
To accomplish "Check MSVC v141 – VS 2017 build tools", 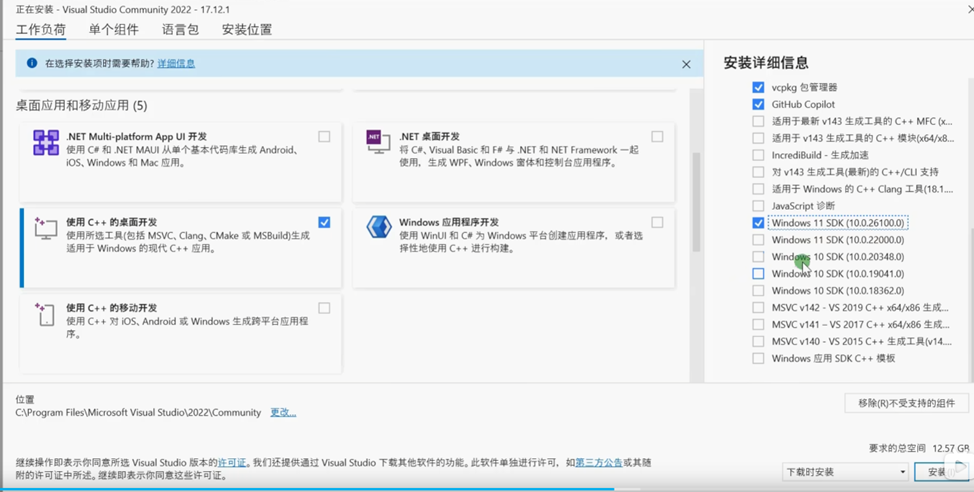I will coord(758,324).
